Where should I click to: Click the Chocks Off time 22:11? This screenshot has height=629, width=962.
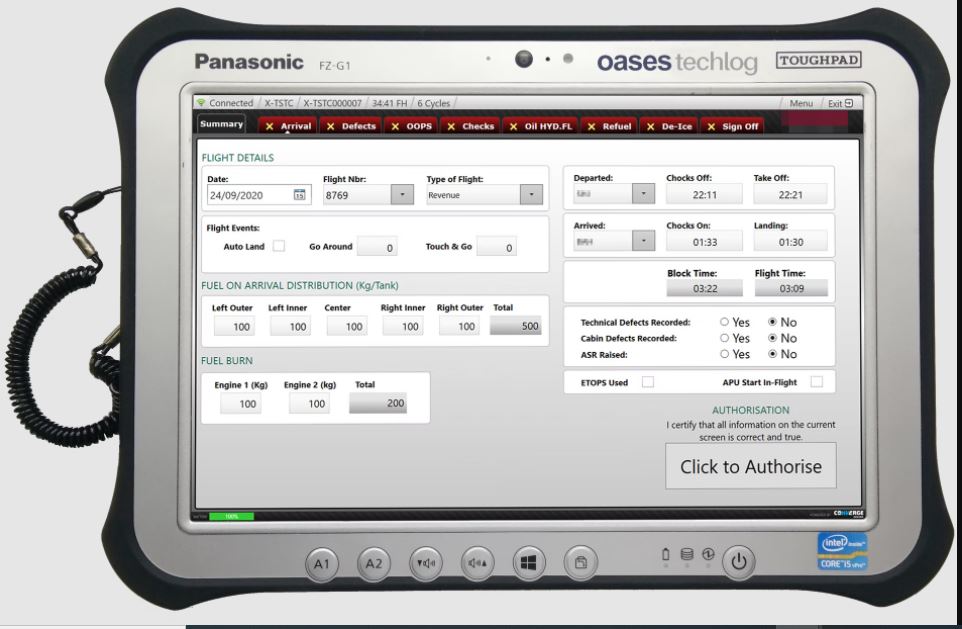pos(704,194)
